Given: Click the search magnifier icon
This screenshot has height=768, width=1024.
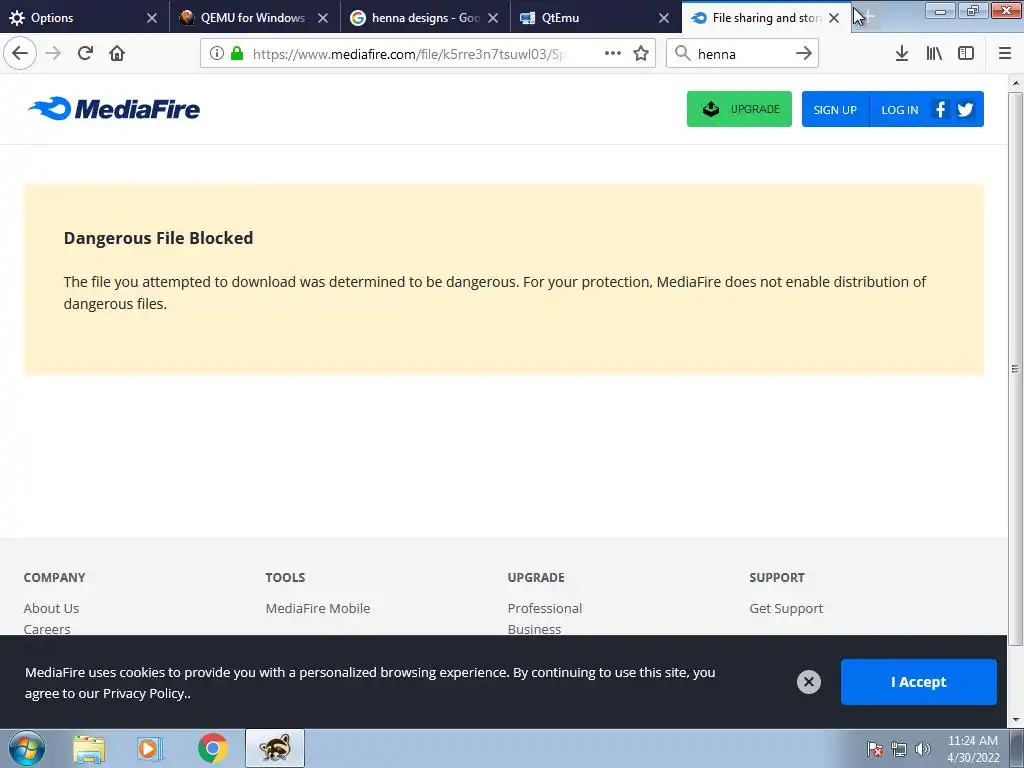Looking at the screenshot, I should 682,53.
